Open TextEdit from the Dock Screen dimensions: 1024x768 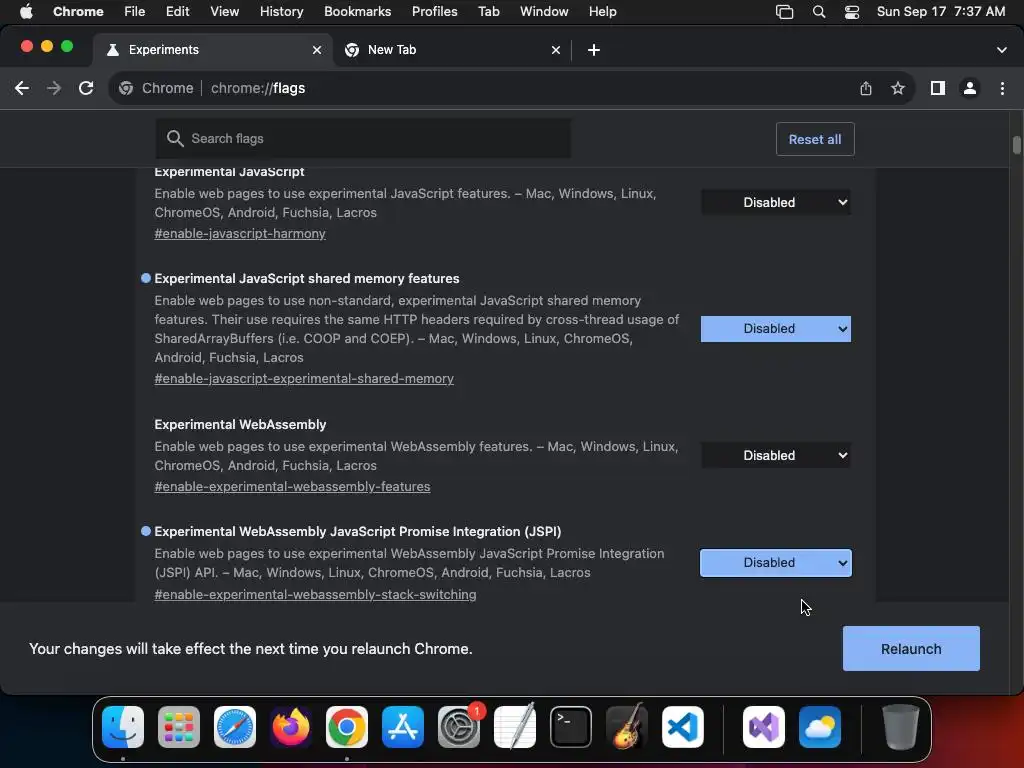515,727
